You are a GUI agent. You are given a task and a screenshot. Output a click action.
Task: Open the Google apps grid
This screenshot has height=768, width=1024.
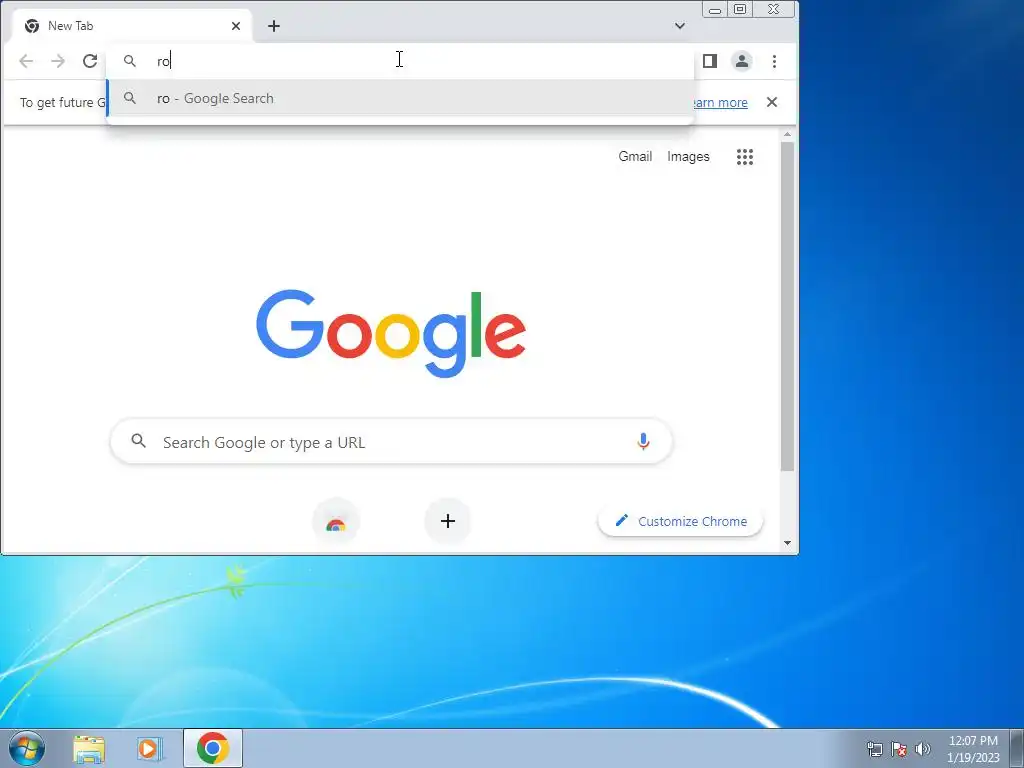745,157
